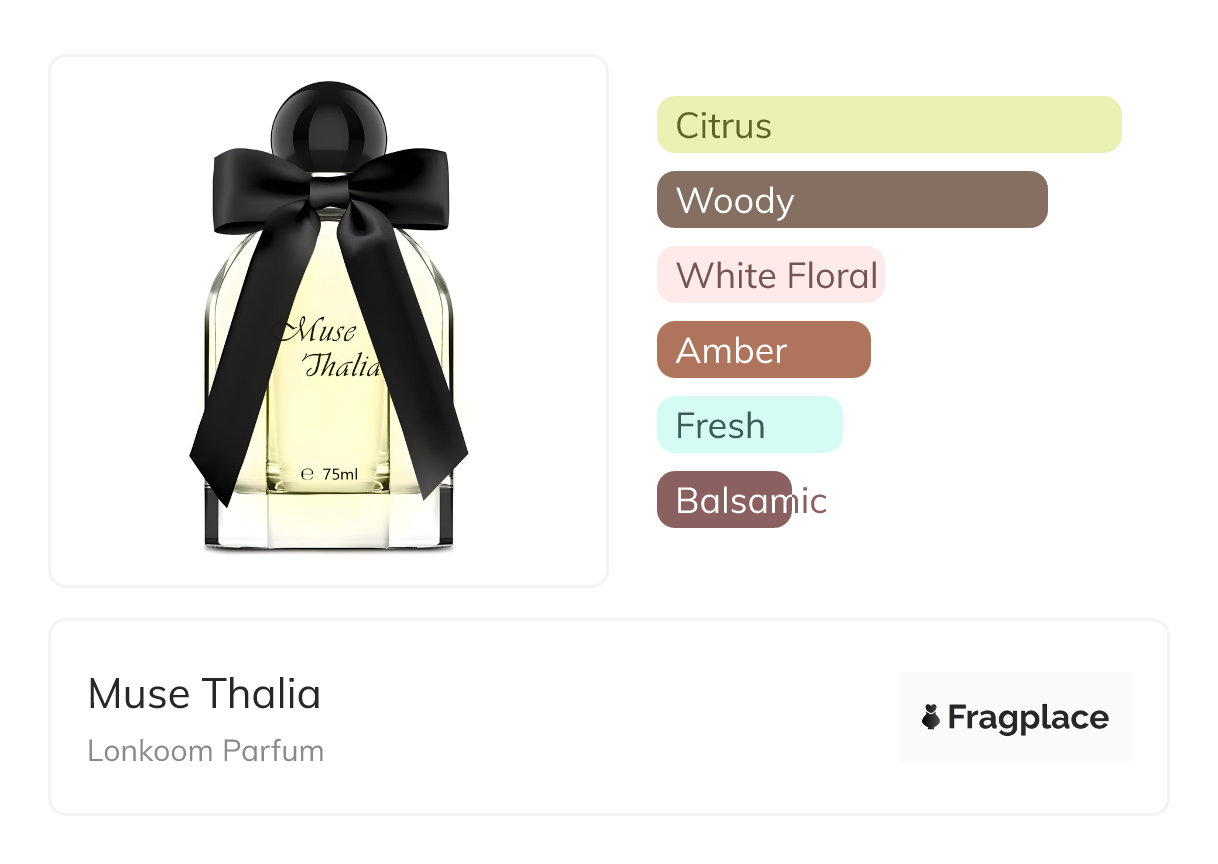This screenshot has width=1218, height=864.
Task: Open the Lonkoom Parfum brand link
Action: click(x=206, y=751)
